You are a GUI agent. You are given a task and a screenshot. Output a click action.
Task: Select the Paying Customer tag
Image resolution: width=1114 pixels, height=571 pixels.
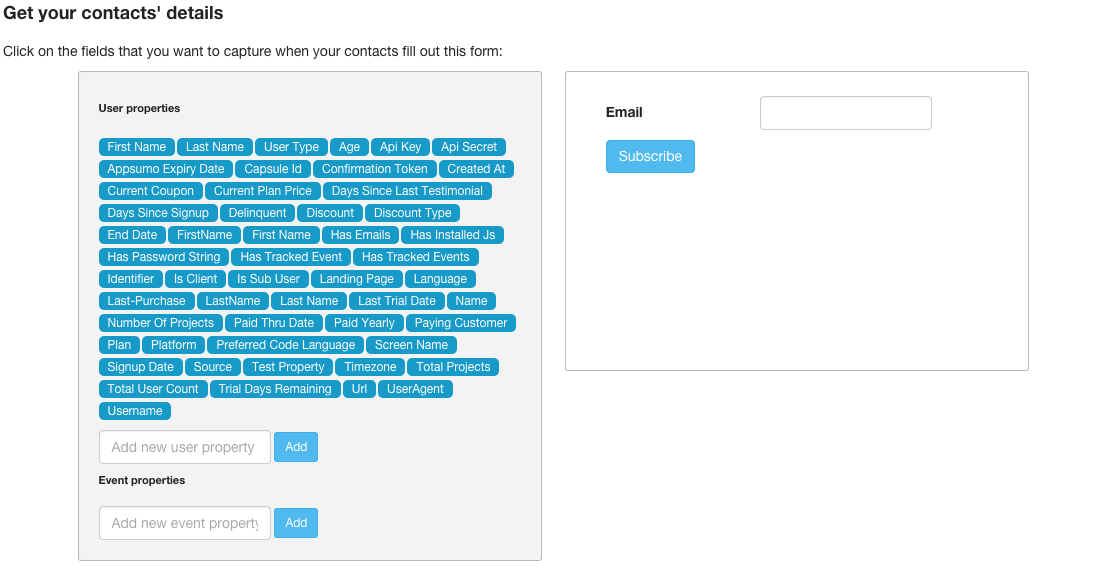461,323
